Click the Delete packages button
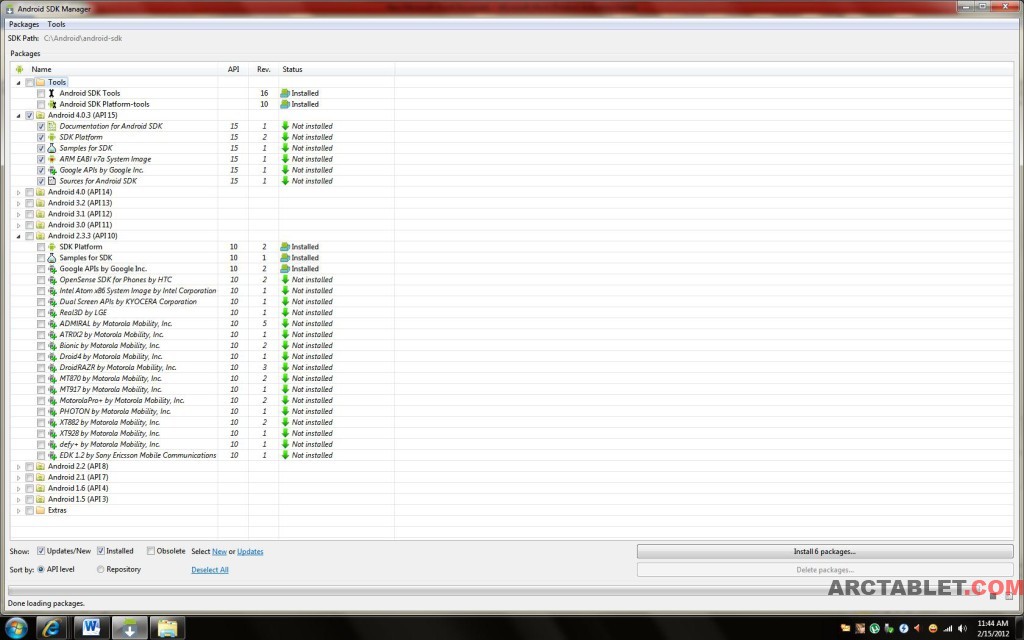This screenshot has height=640, width=1024. coord(825,570)
